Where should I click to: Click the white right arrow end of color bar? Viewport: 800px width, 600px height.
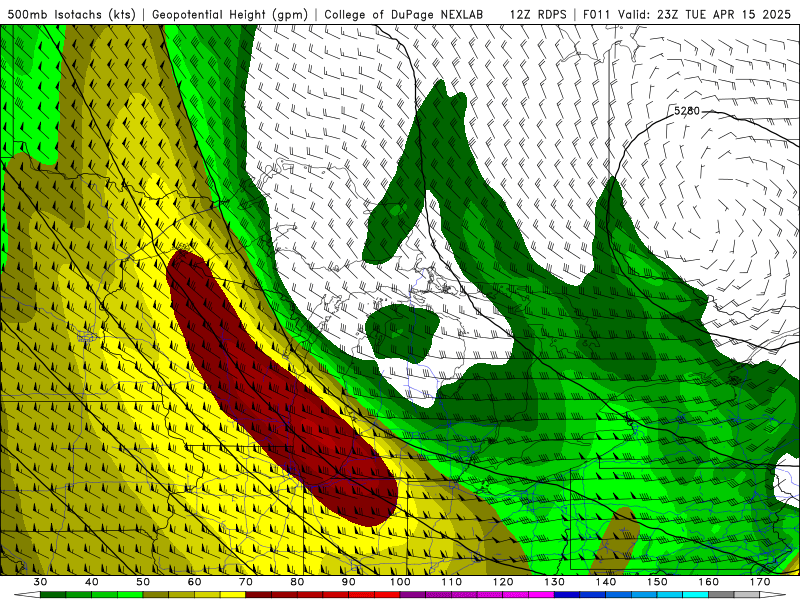tap(773, 595)
